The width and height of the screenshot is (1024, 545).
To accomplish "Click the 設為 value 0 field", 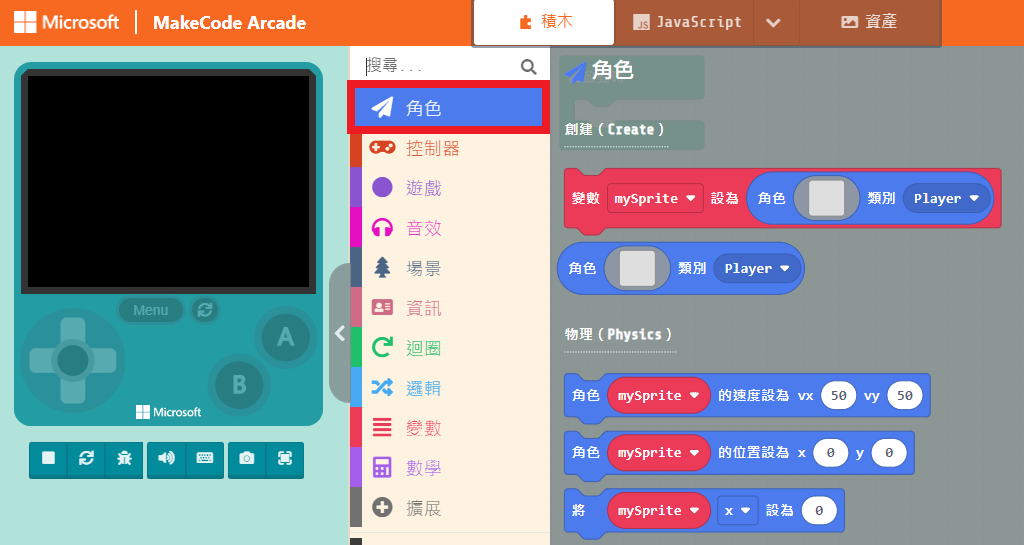I will (819, 510).
